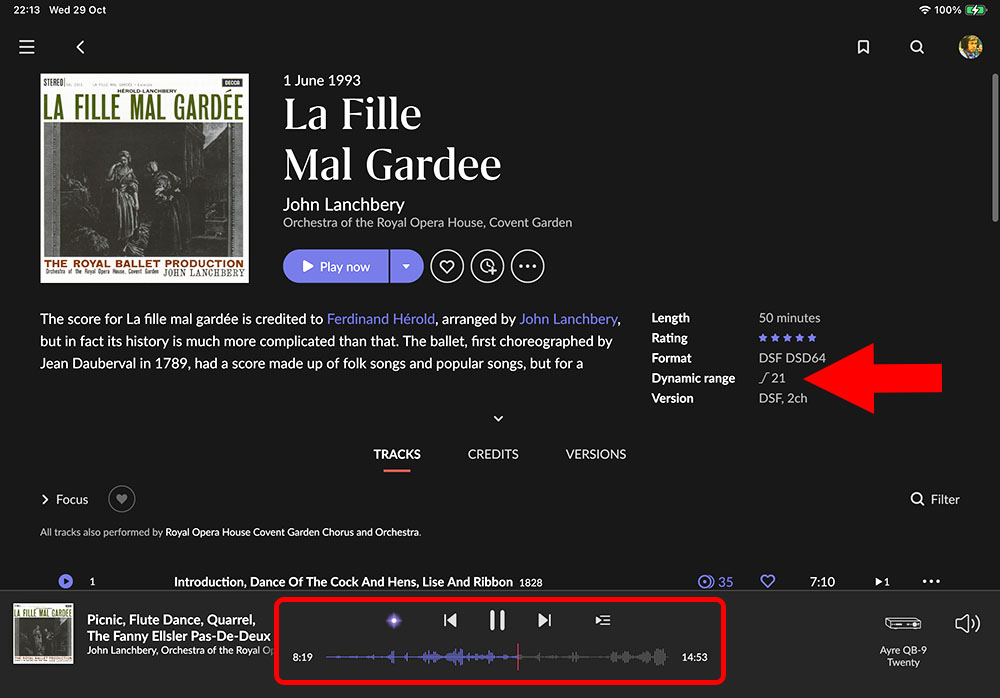This screenshot has width=1000, height=698.
Task: Open the bookmarks icon
Action: pyautogui.click(x=864, y=47)
